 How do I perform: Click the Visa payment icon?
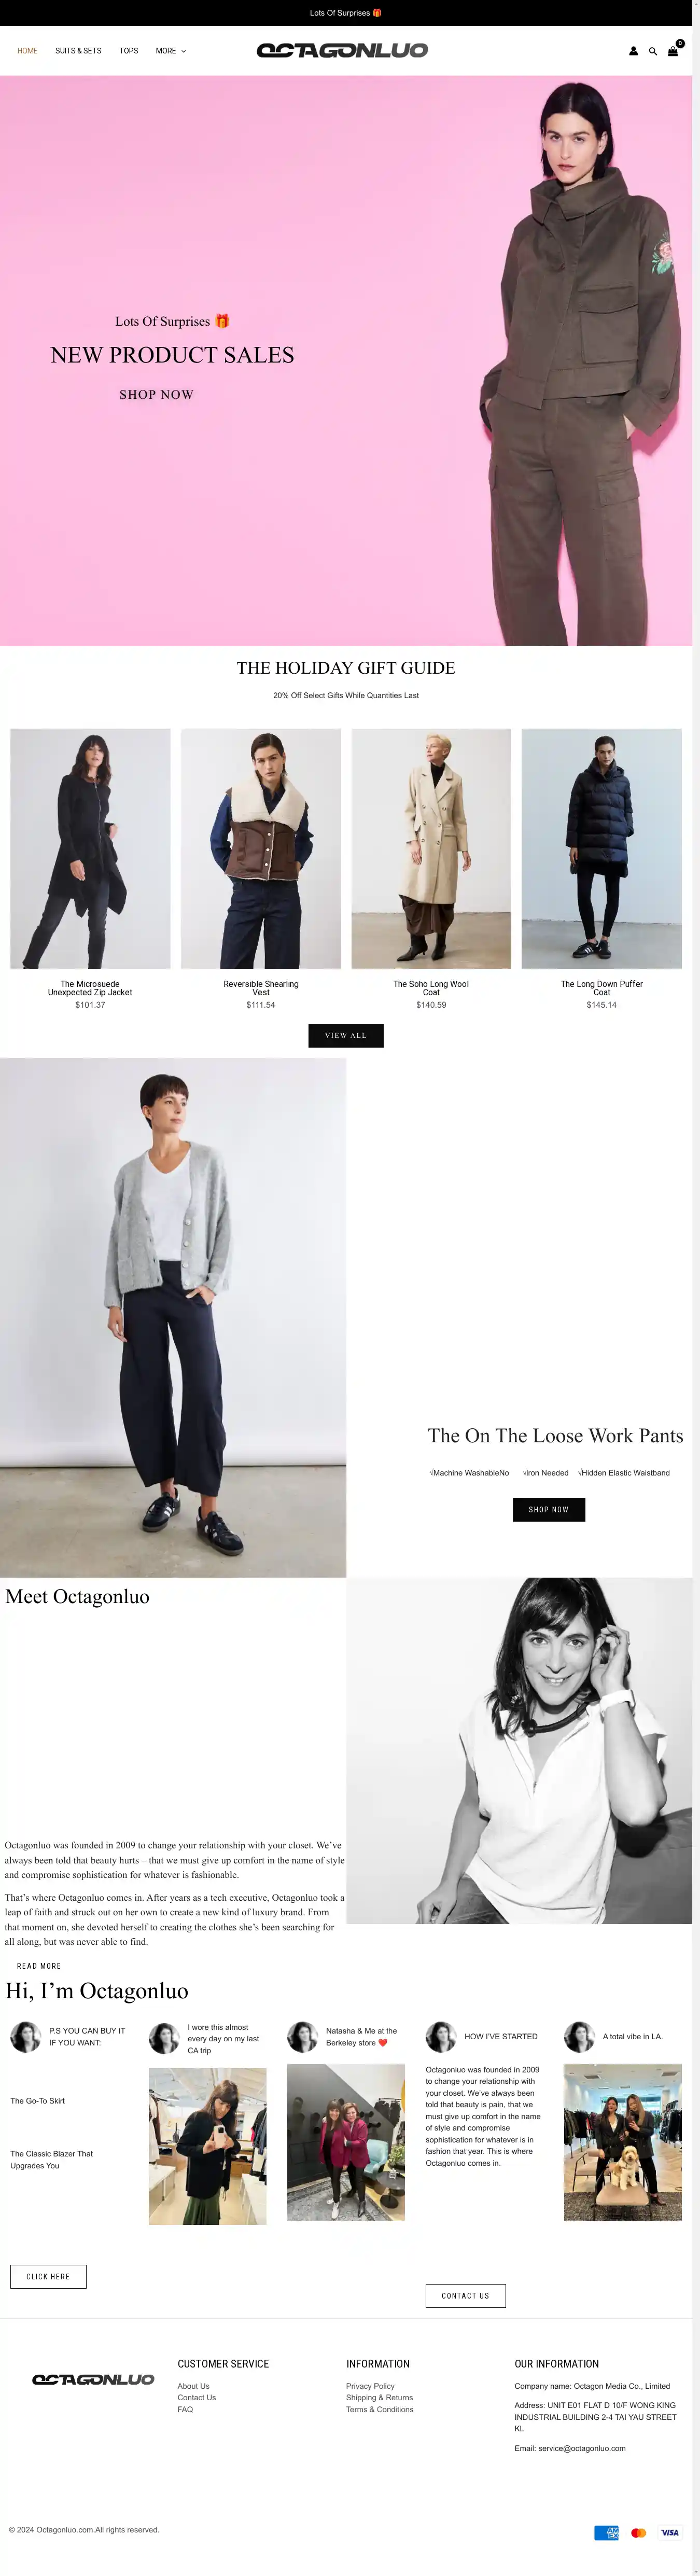670,2533
